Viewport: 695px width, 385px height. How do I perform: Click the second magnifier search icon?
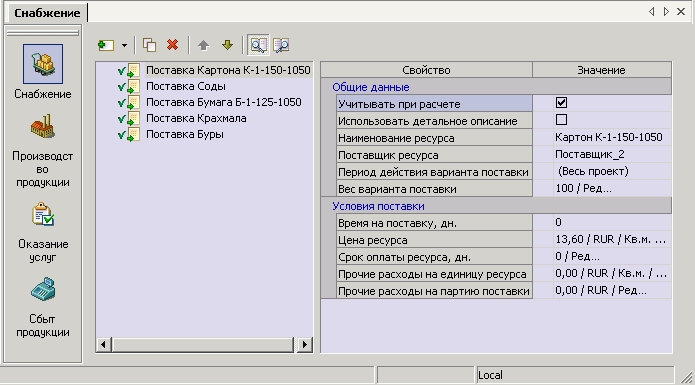[281, 45]
